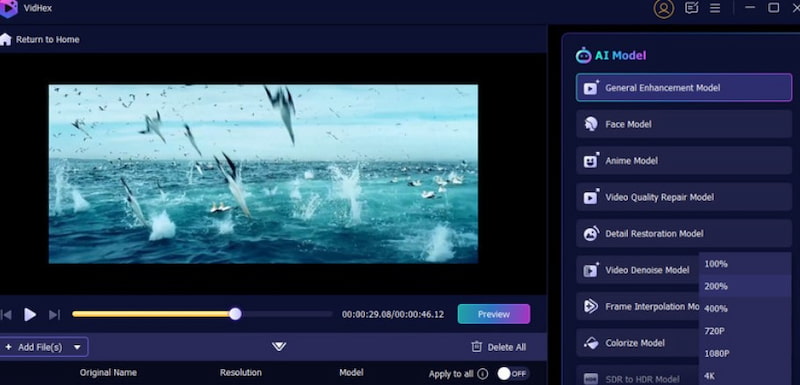Screen dimensions: 800x385
Task: Click the Video Denoise Model icon
Action: click(x=591, y=270)
